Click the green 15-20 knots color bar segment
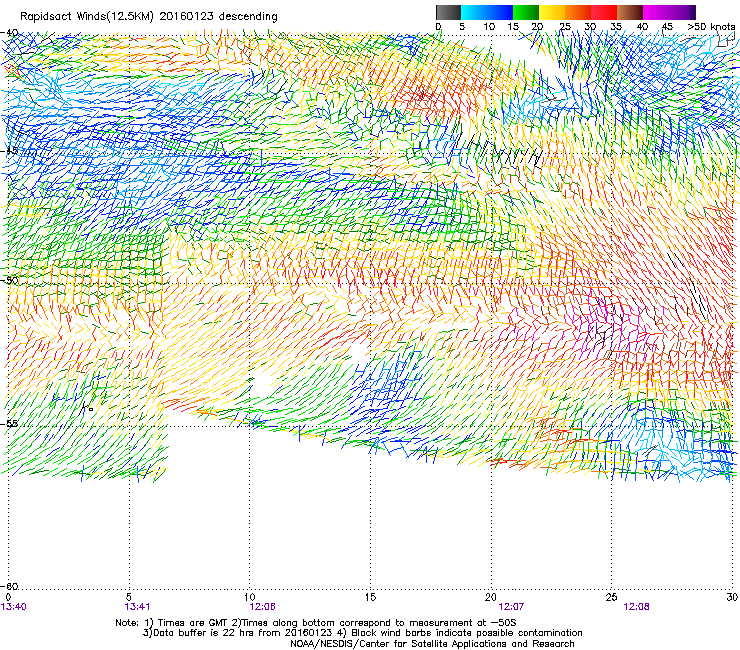This screenshot has width=740, height=650. (x=526, y=12)
